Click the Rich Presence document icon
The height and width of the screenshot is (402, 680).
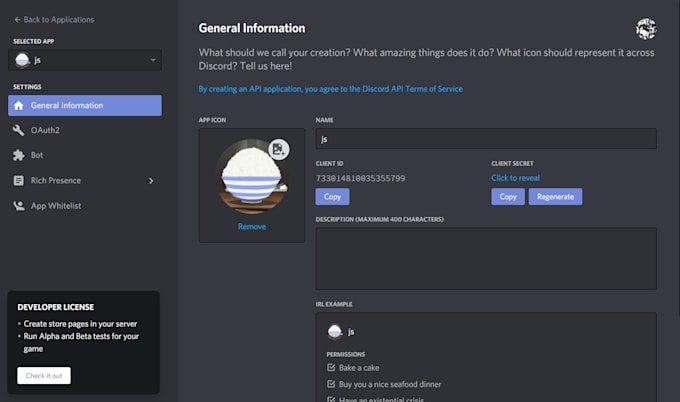19,180
